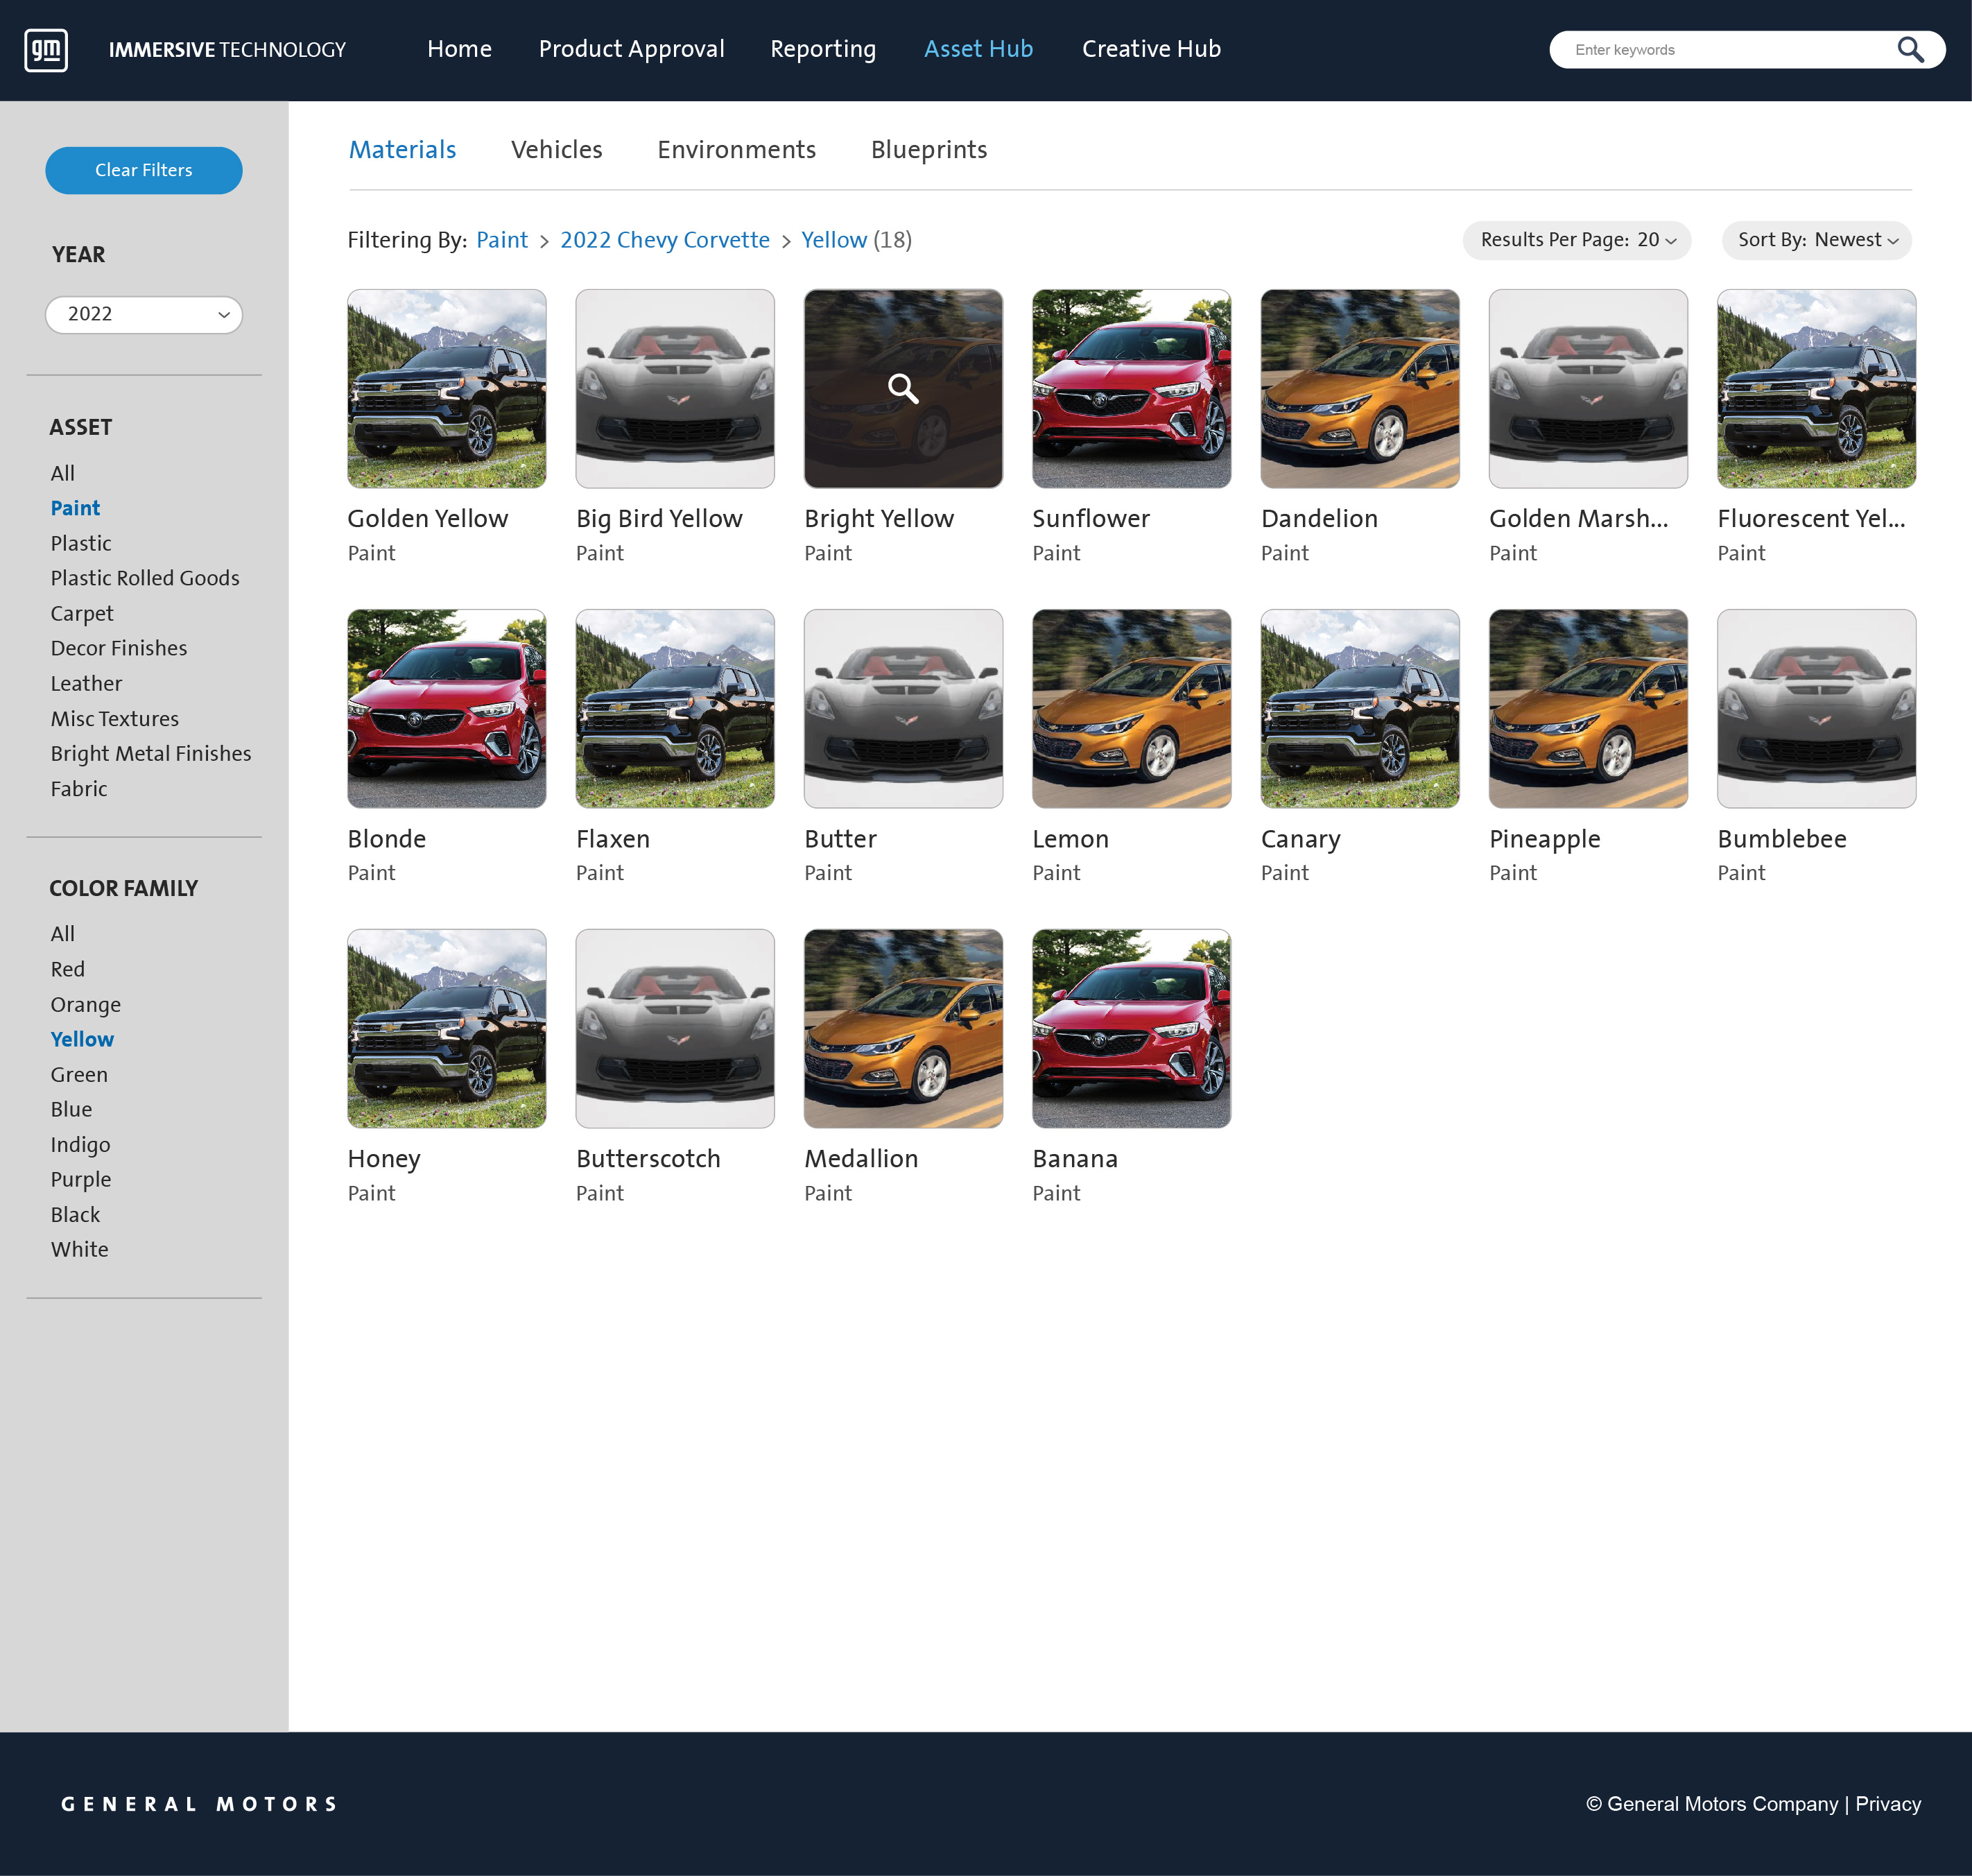Enable the Green color family filter
Screen dimensions: 1972x1876
pyautogui.click(x=78, y=1074)
